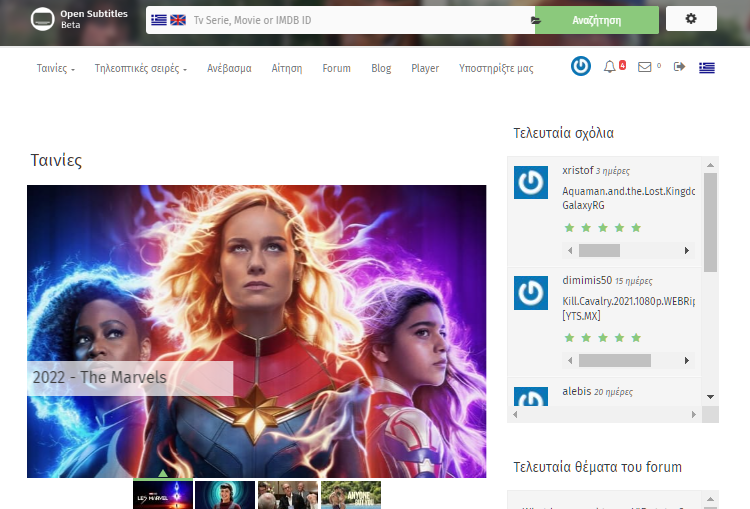
Task: Click the Ταινίες section heading
Action: (x=56, y=160)
